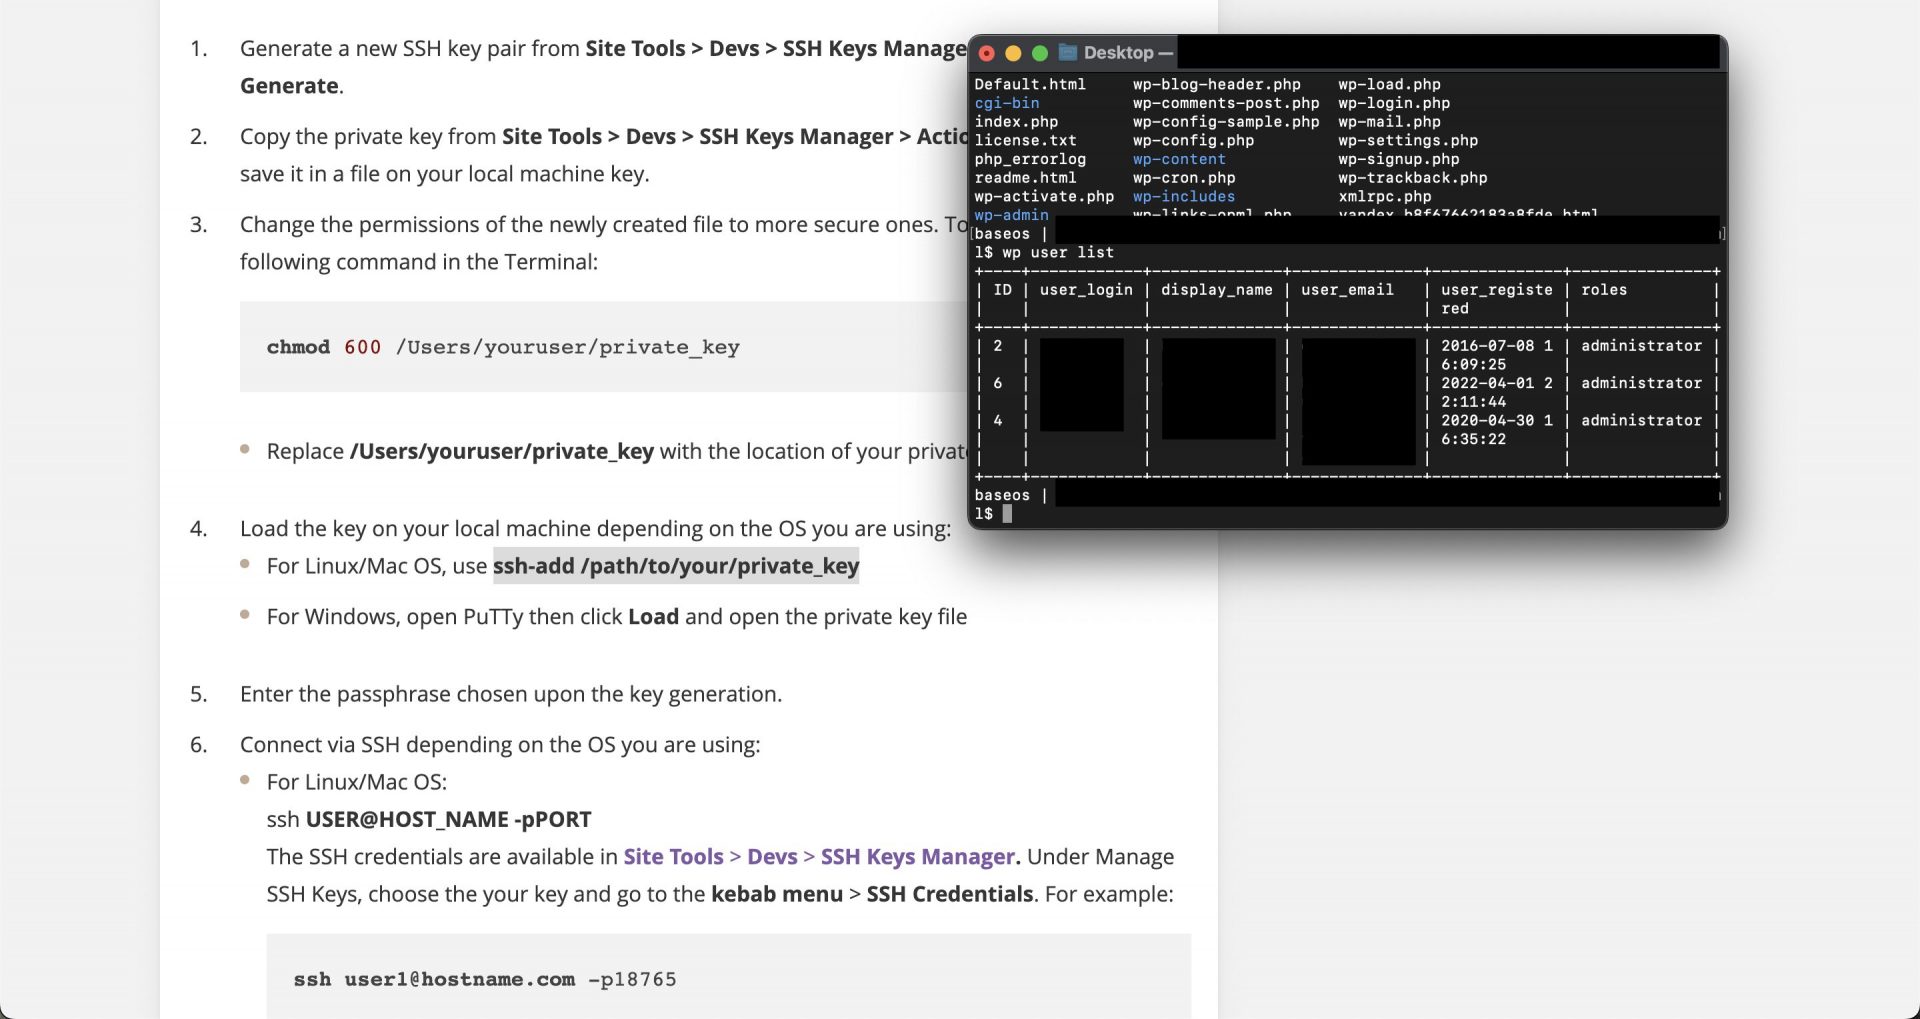The width and height of the screenshot is (1920, 1019).
Task: Click the bold 'USER@HOST_NAME -pPORT' text
Action: click(449, 820)
